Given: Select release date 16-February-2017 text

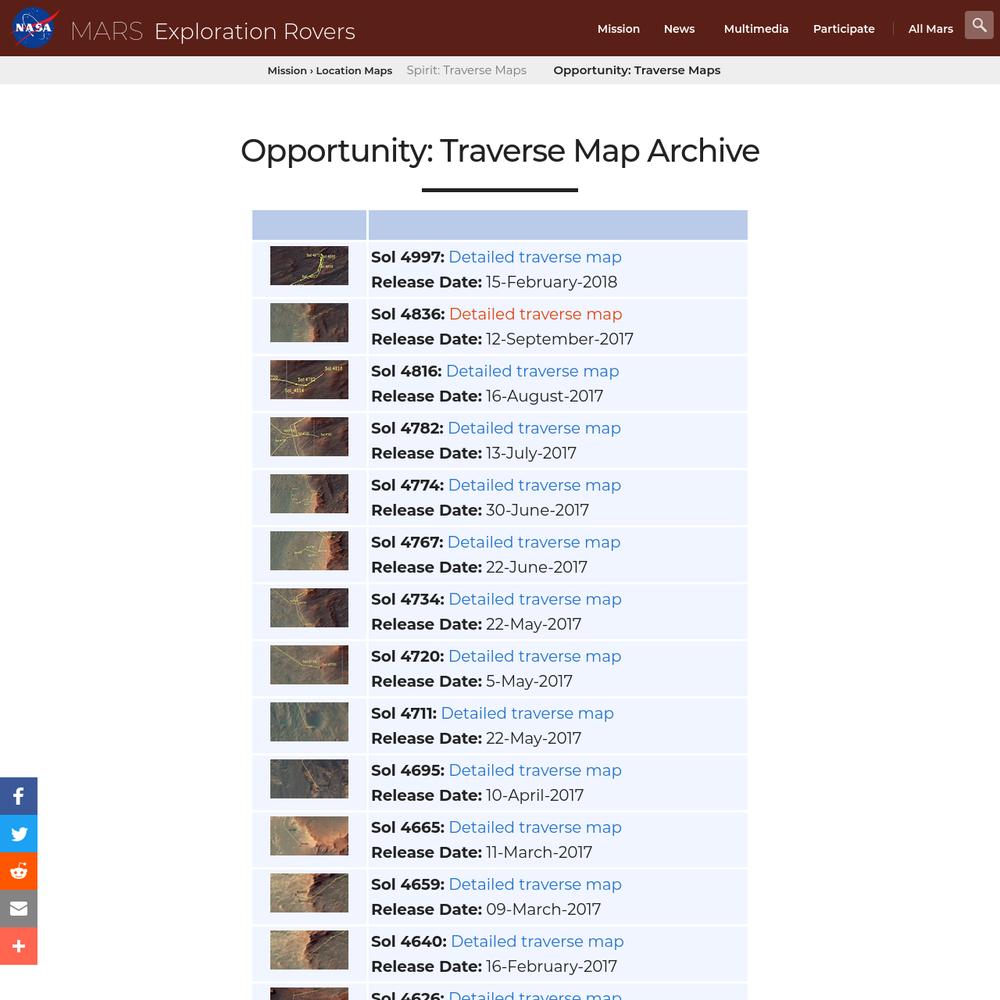Looking at the screenshot, I should (552, 966).
